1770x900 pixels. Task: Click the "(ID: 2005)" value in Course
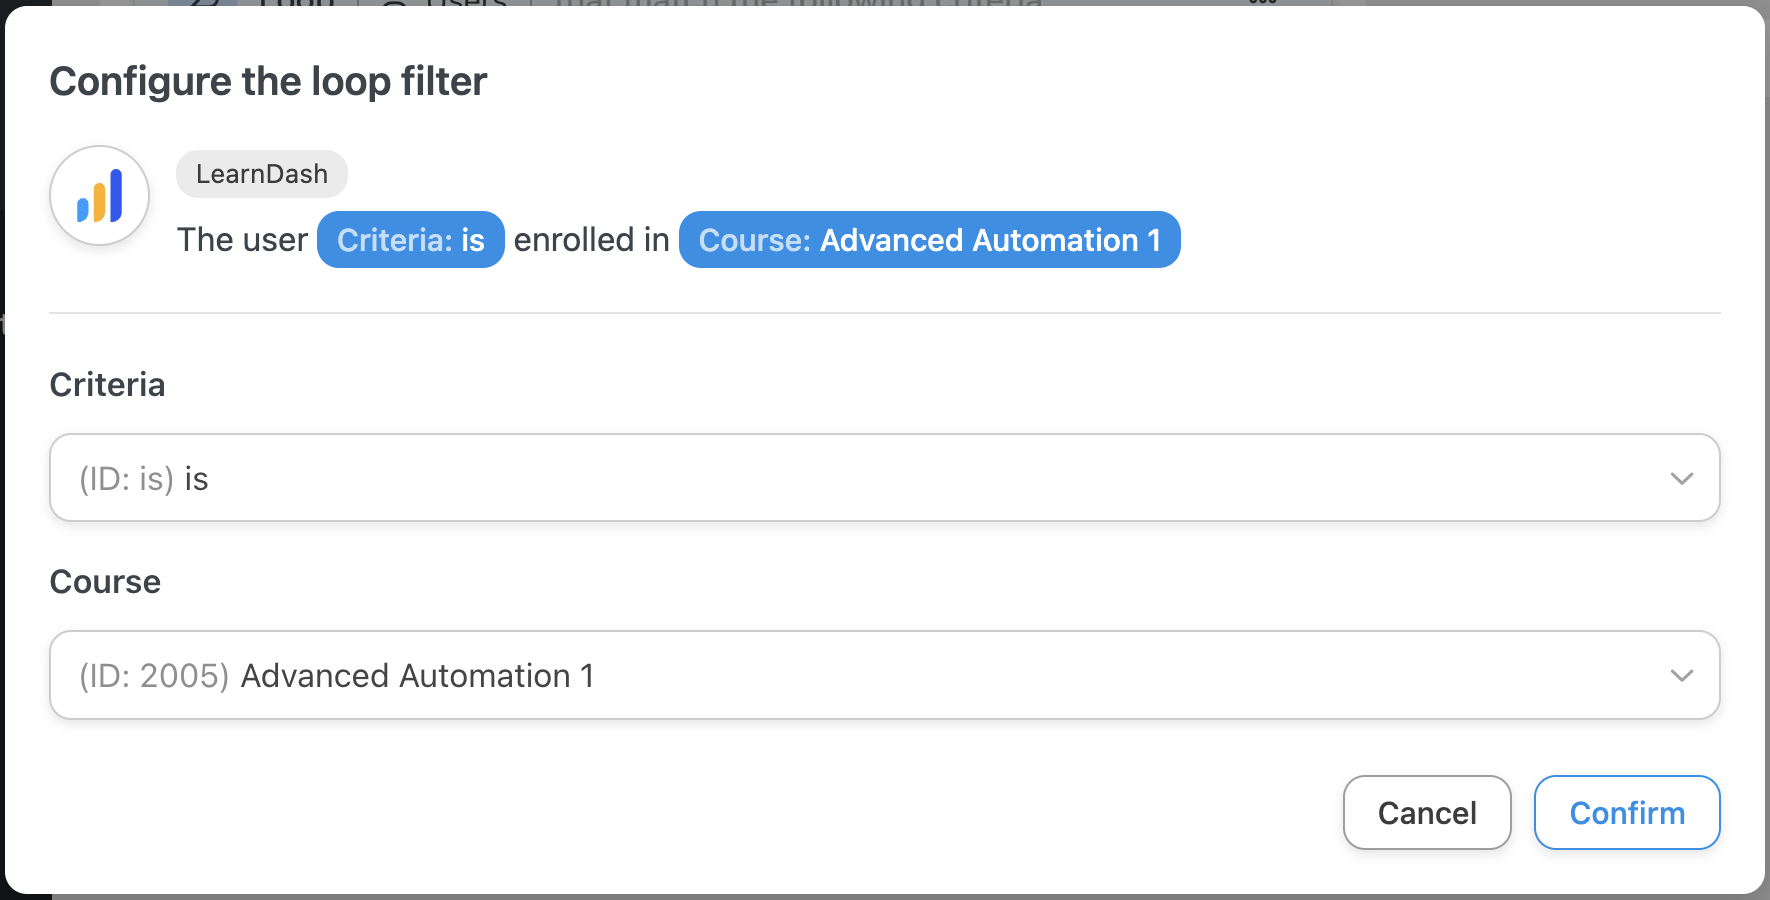154,676
